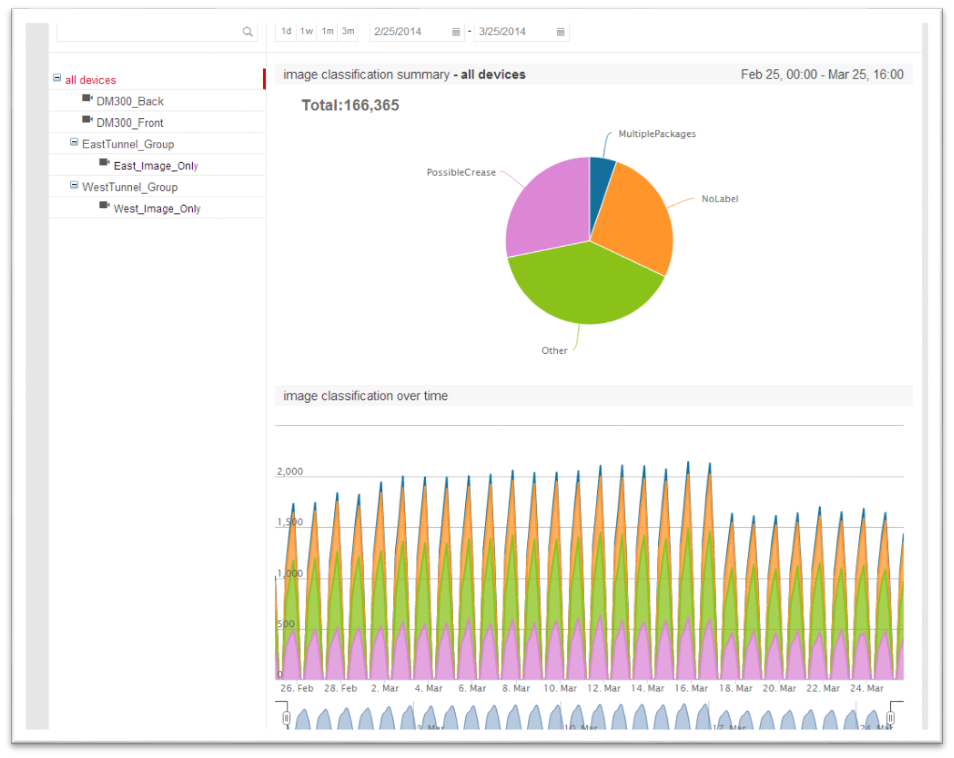Select the WestTunnel_Group tree item
Screen dimensions: 954x758
[x=128, y=187]
